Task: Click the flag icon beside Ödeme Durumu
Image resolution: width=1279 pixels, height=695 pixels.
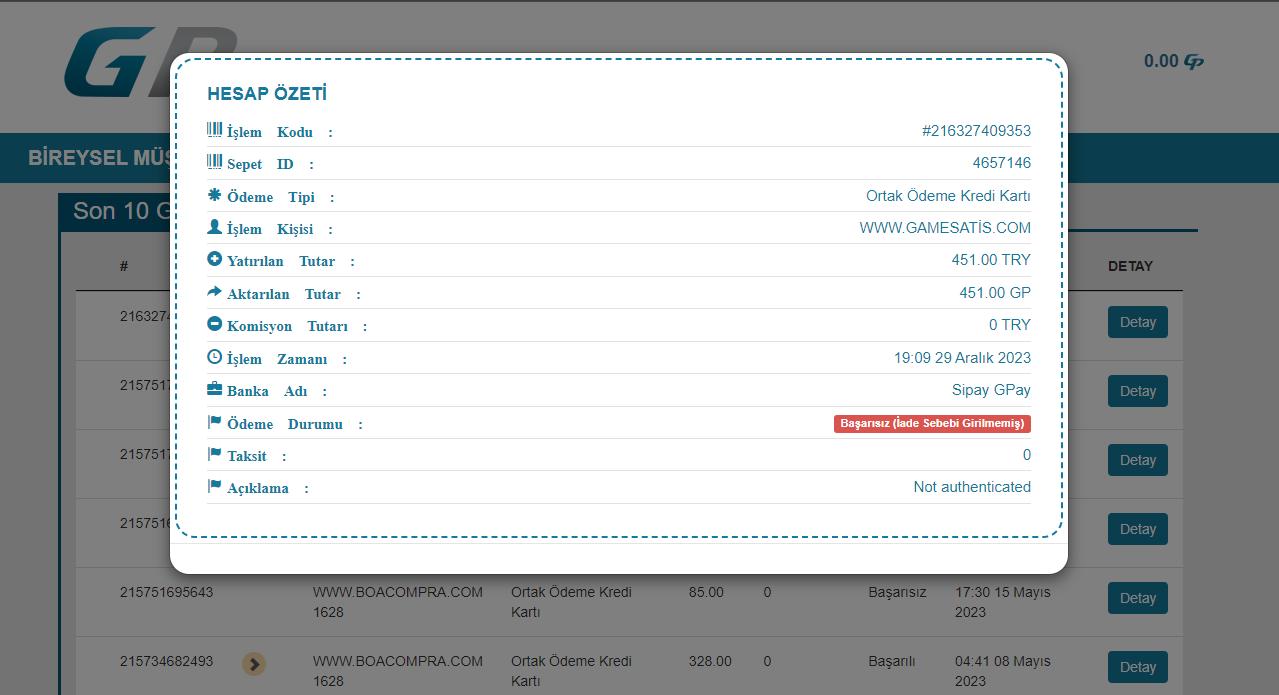Action: point(214,422)
